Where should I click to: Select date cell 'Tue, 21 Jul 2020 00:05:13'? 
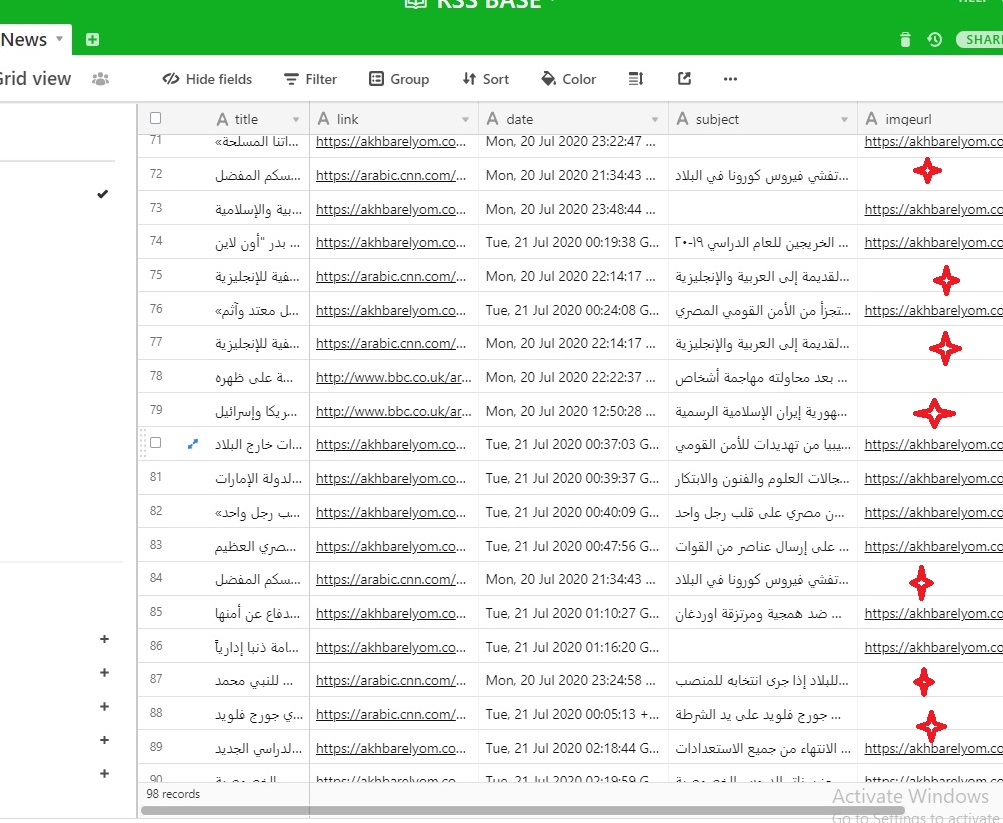pyautogui.click(x=573, y=714)
